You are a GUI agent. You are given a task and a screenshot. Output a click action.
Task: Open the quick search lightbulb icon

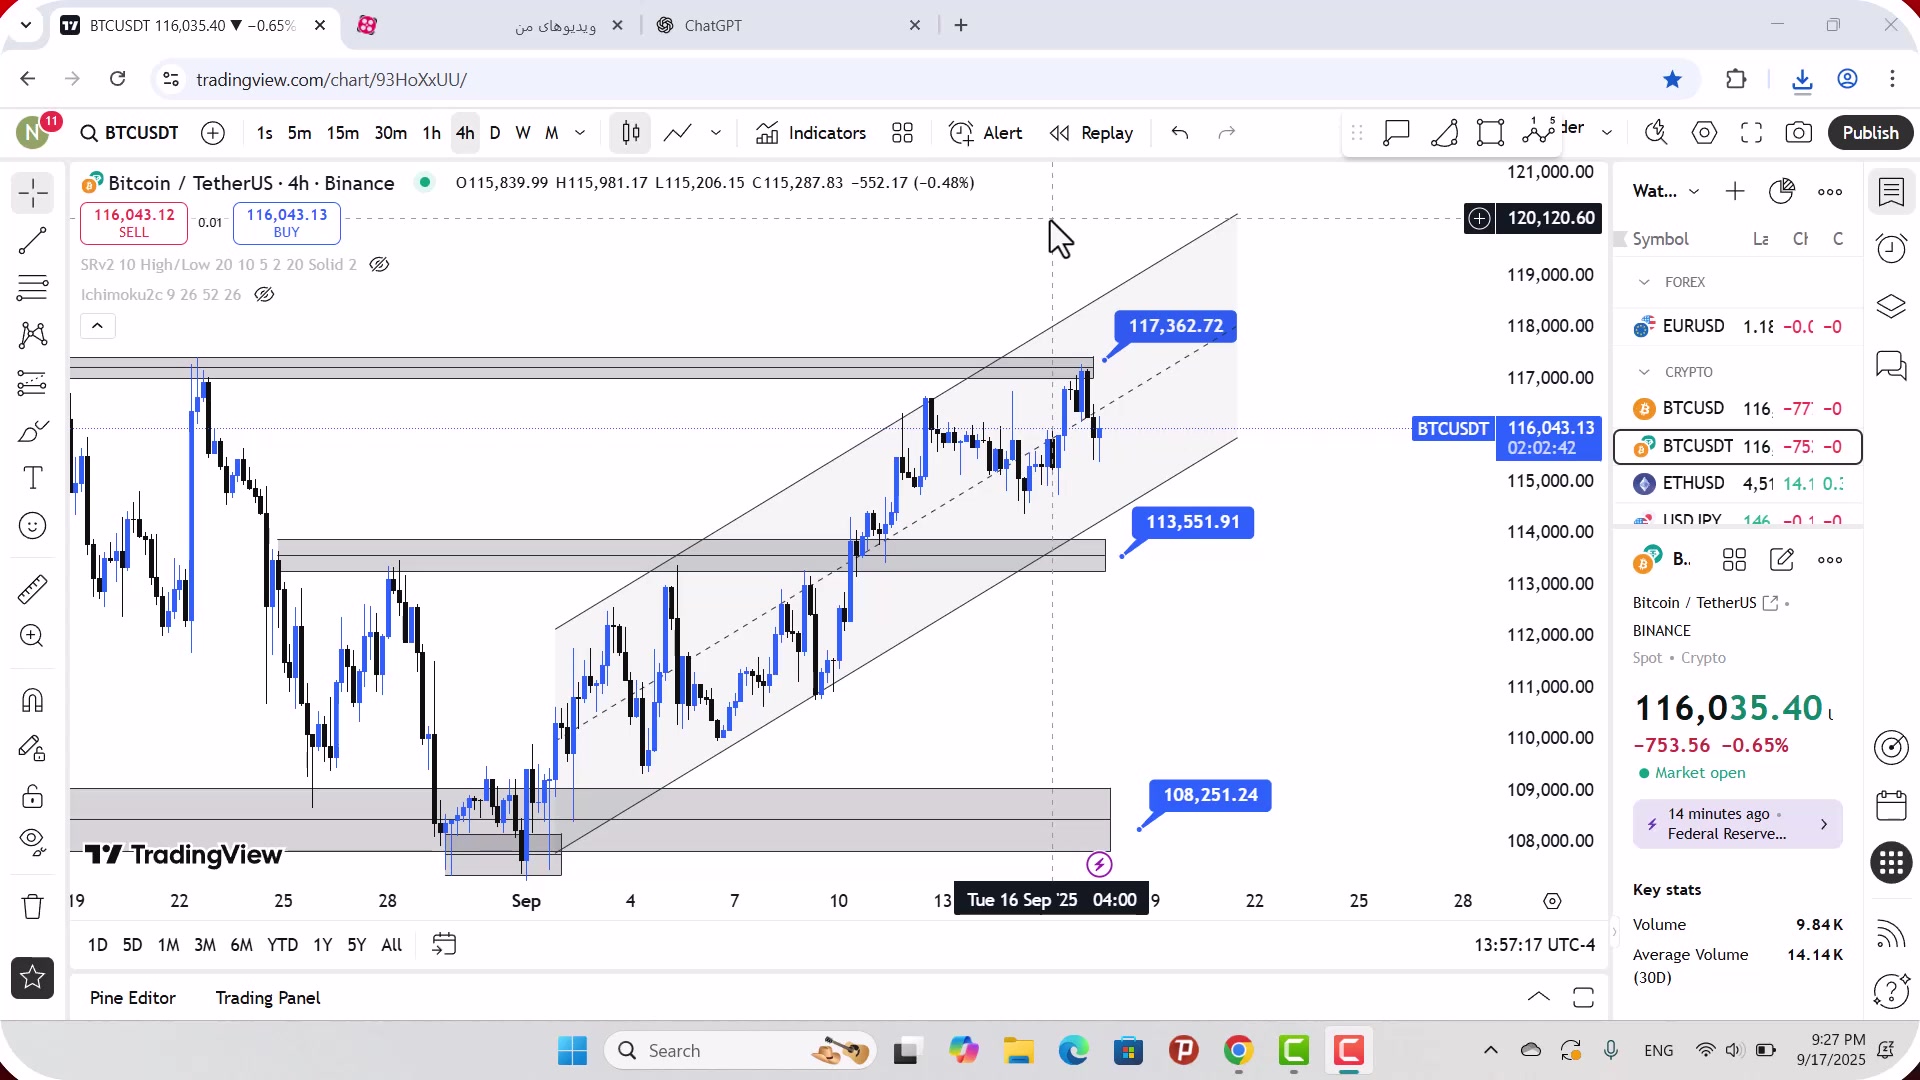[x=1656, y=133]
